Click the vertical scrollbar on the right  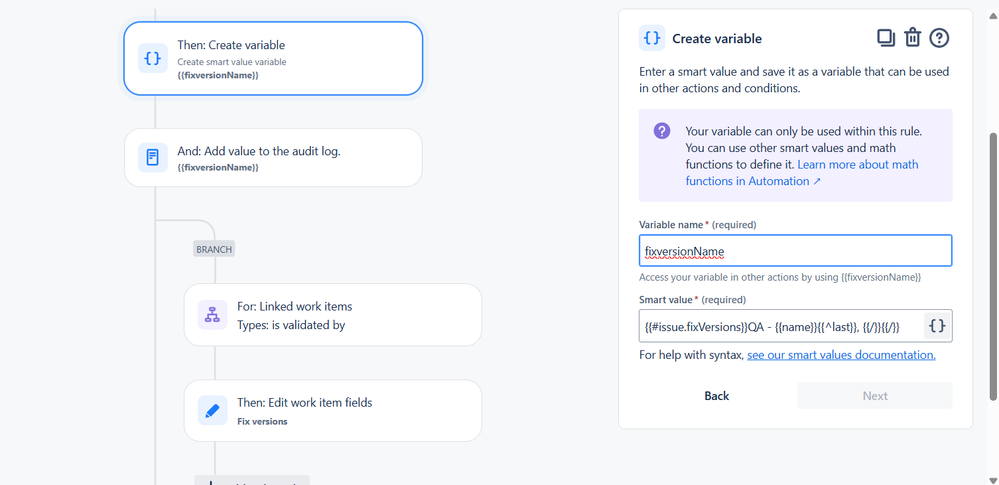pyautogui.click(x=993, y=267)
